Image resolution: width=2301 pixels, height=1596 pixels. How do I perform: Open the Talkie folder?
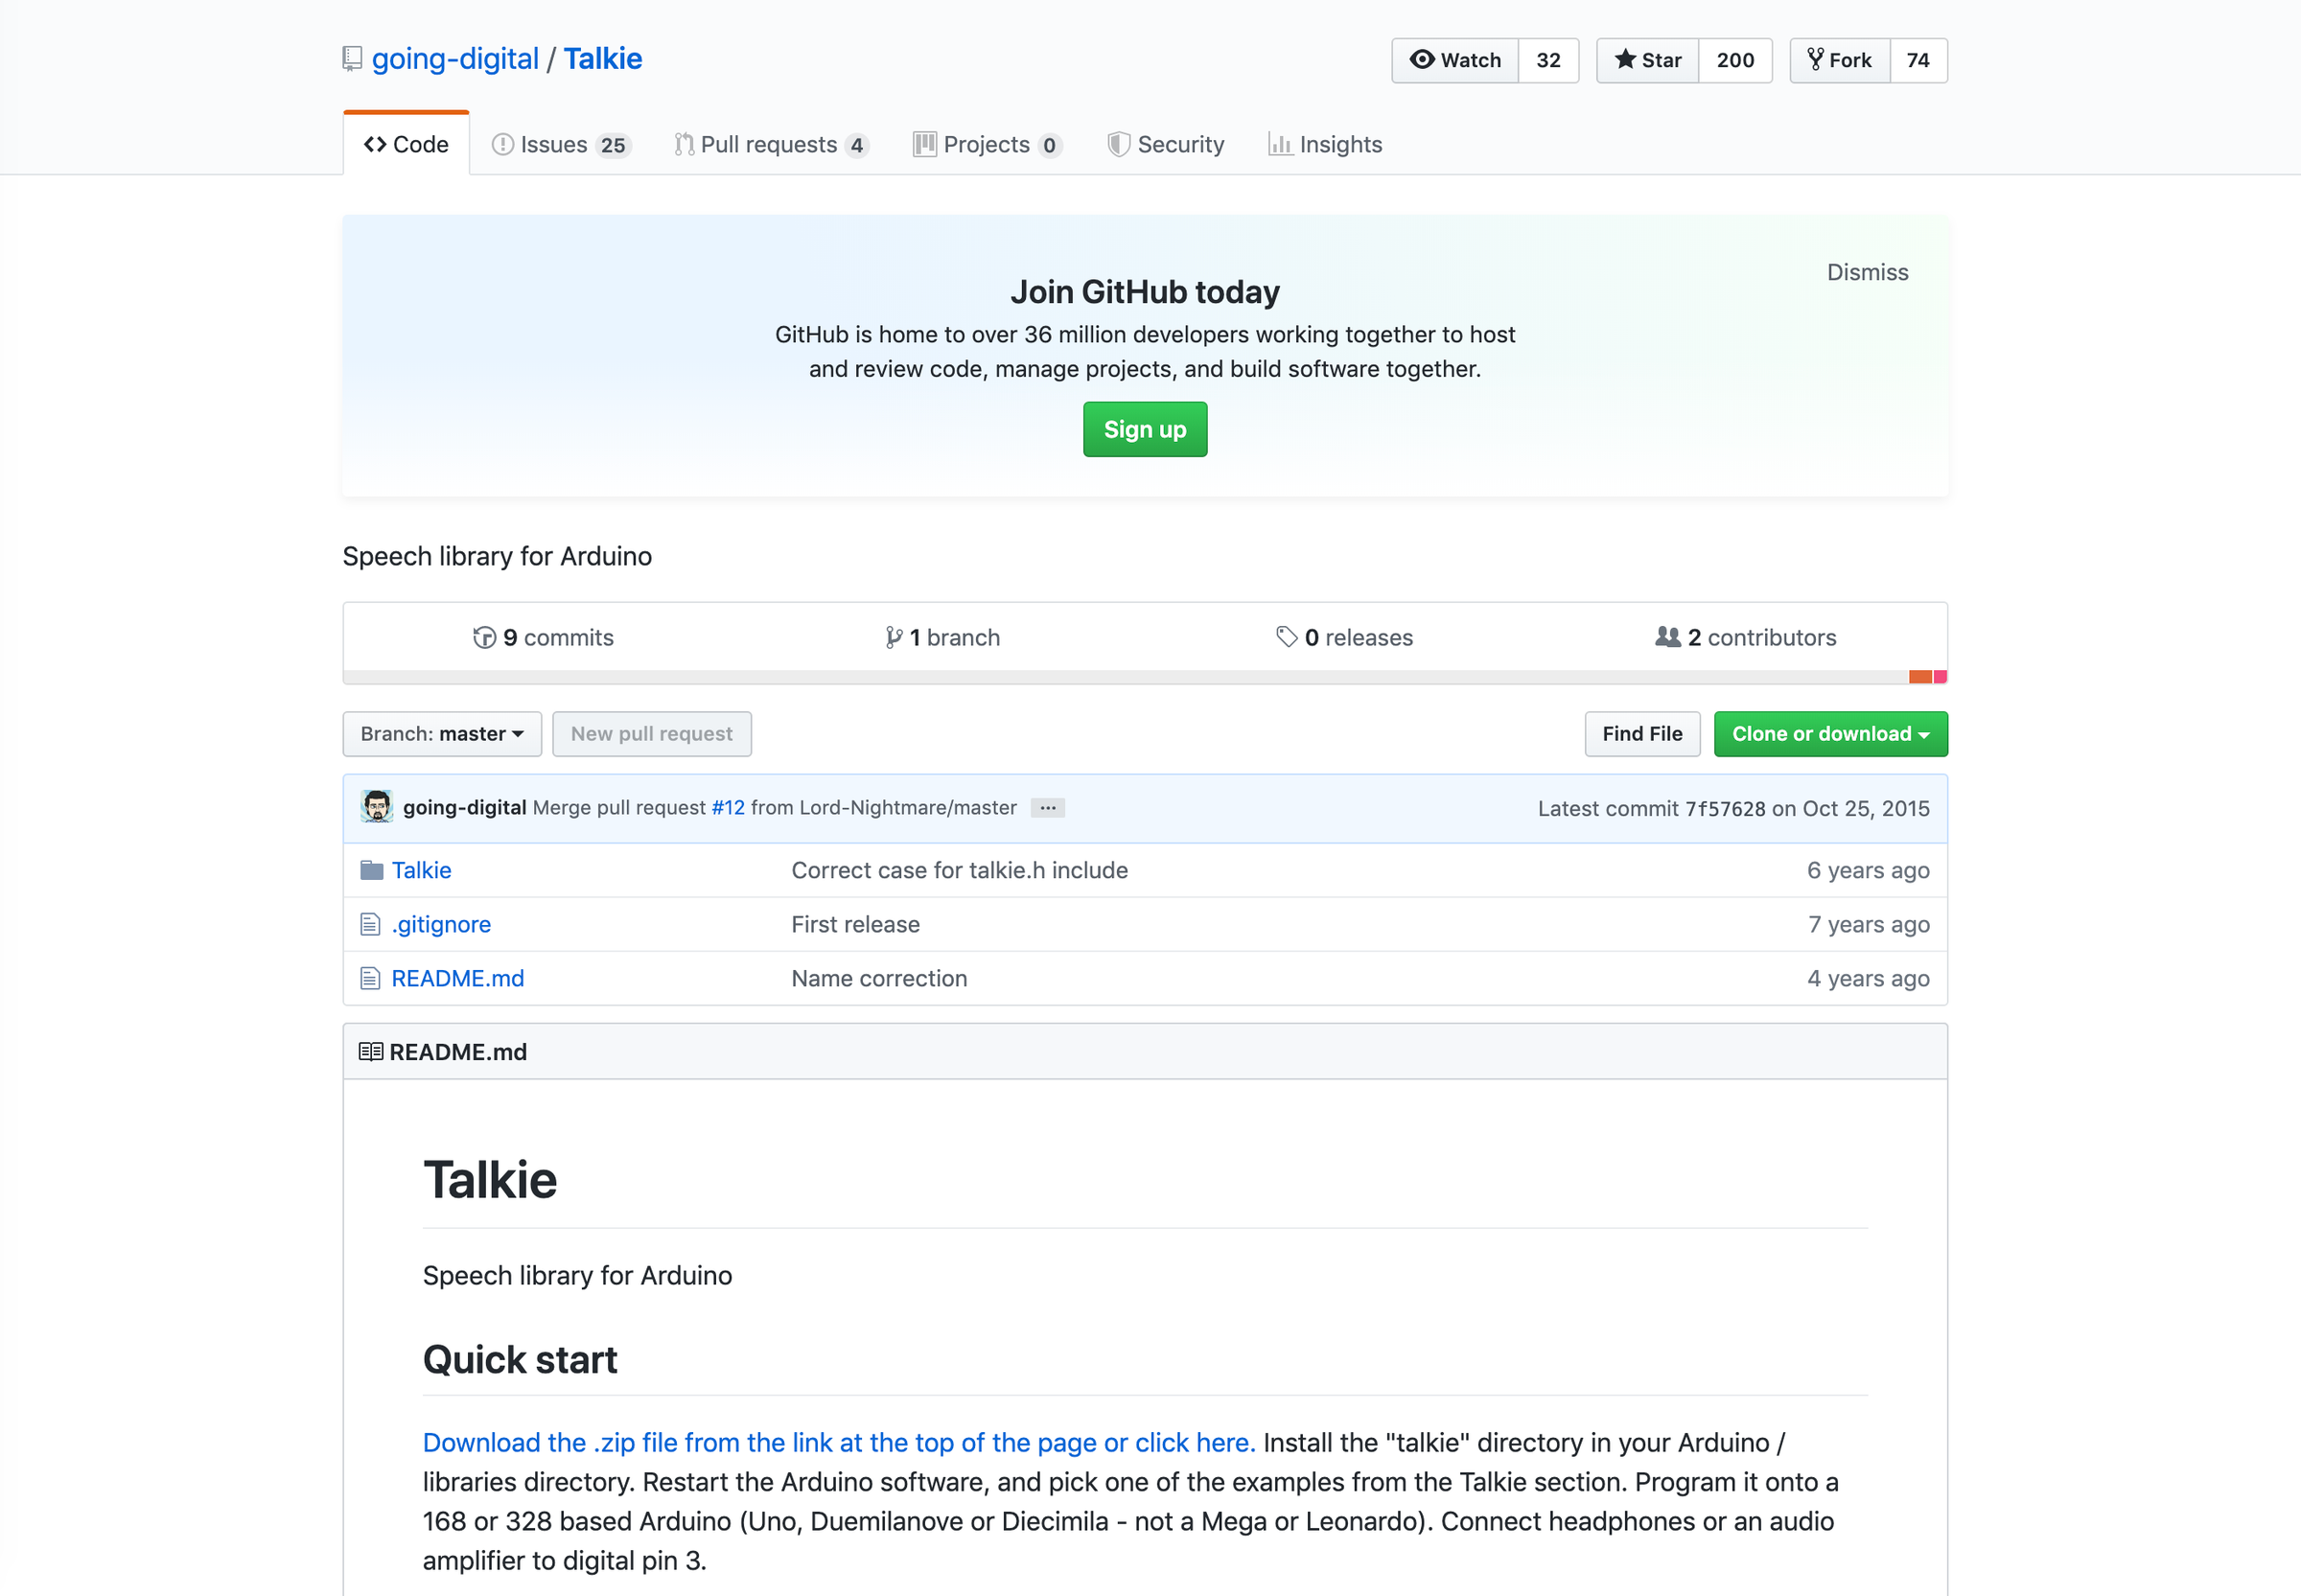(421, 870)
